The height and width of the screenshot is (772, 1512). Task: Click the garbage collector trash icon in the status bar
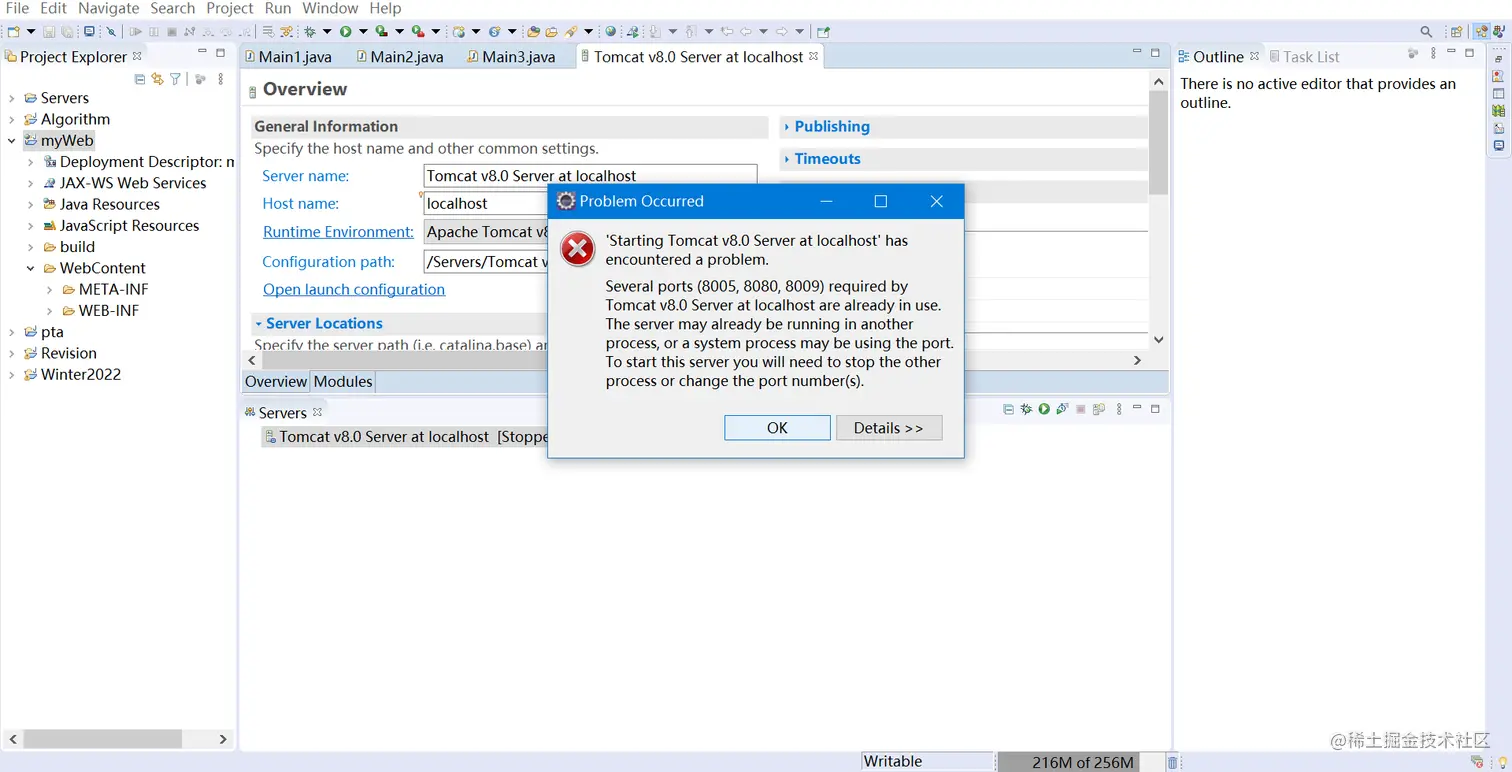1173,763
